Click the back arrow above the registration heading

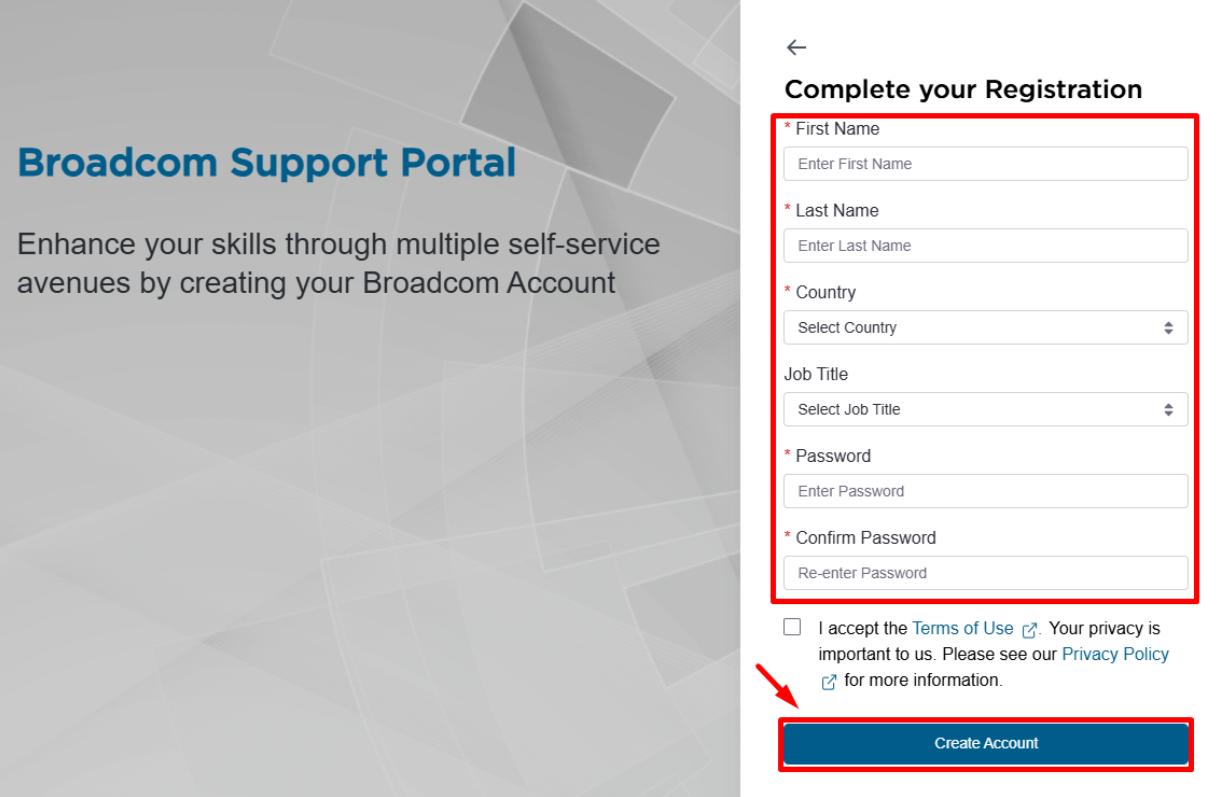(x=796, y=47)
